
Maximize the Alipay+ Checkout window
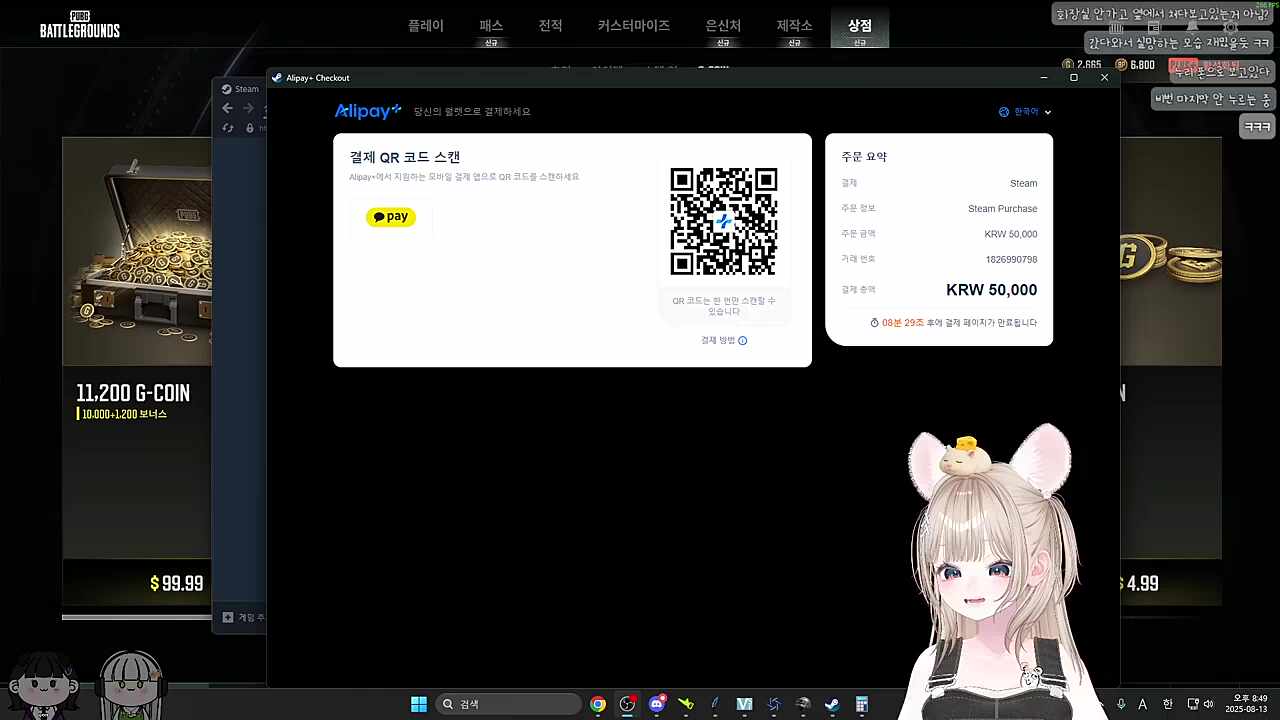click(1074, 78)
